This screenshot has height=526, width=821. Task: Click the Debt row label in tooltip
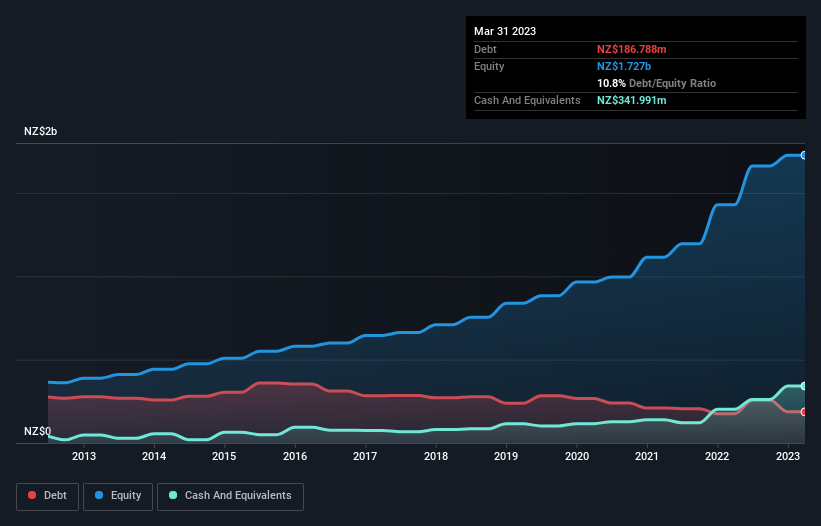[485, 49]
